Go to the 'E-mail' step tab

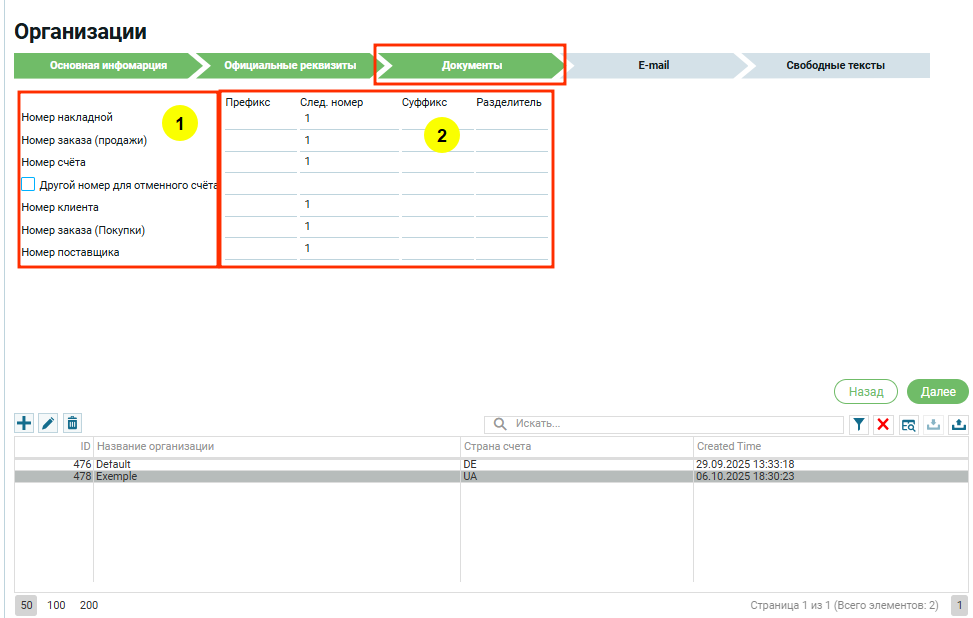click(x=653, y=66)
